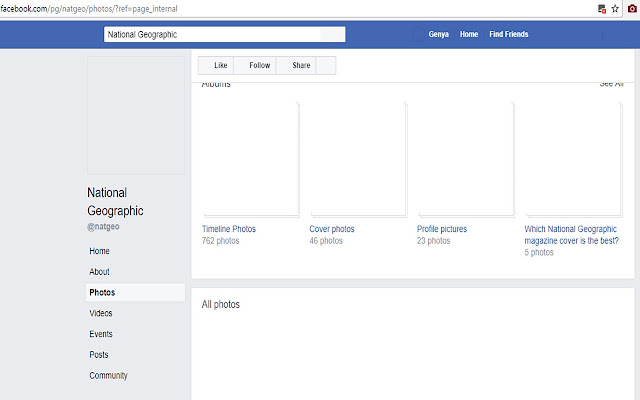Open the red camera extension icon
The image size is (640, 400).
[632, 9]
